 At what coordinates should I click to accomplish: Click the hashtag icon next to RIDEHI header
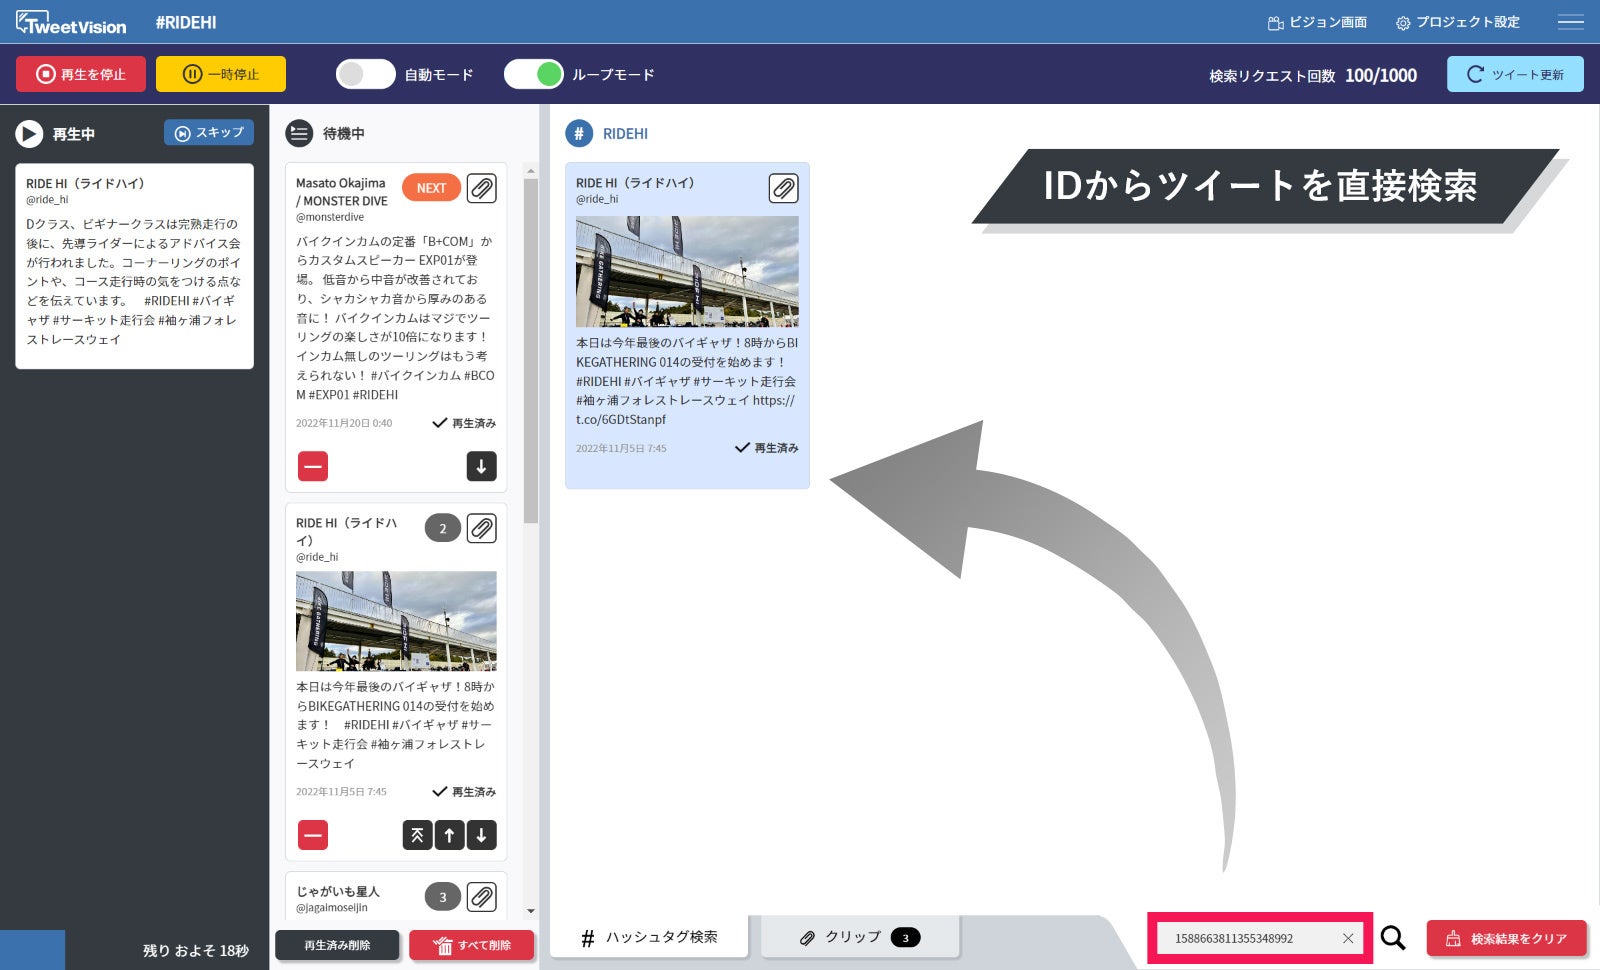(578, 133)
